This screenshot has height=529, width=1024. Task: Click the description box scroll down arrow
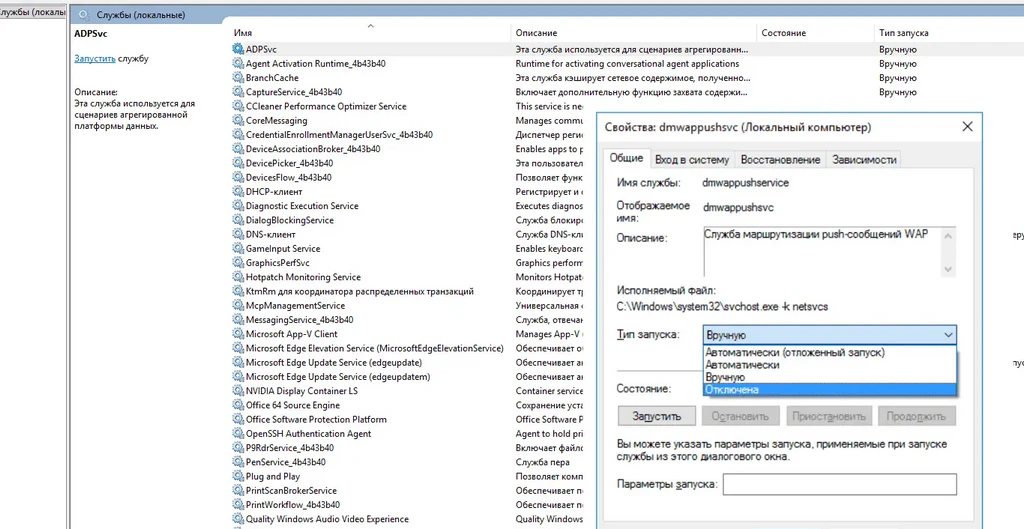pos(949,269)
